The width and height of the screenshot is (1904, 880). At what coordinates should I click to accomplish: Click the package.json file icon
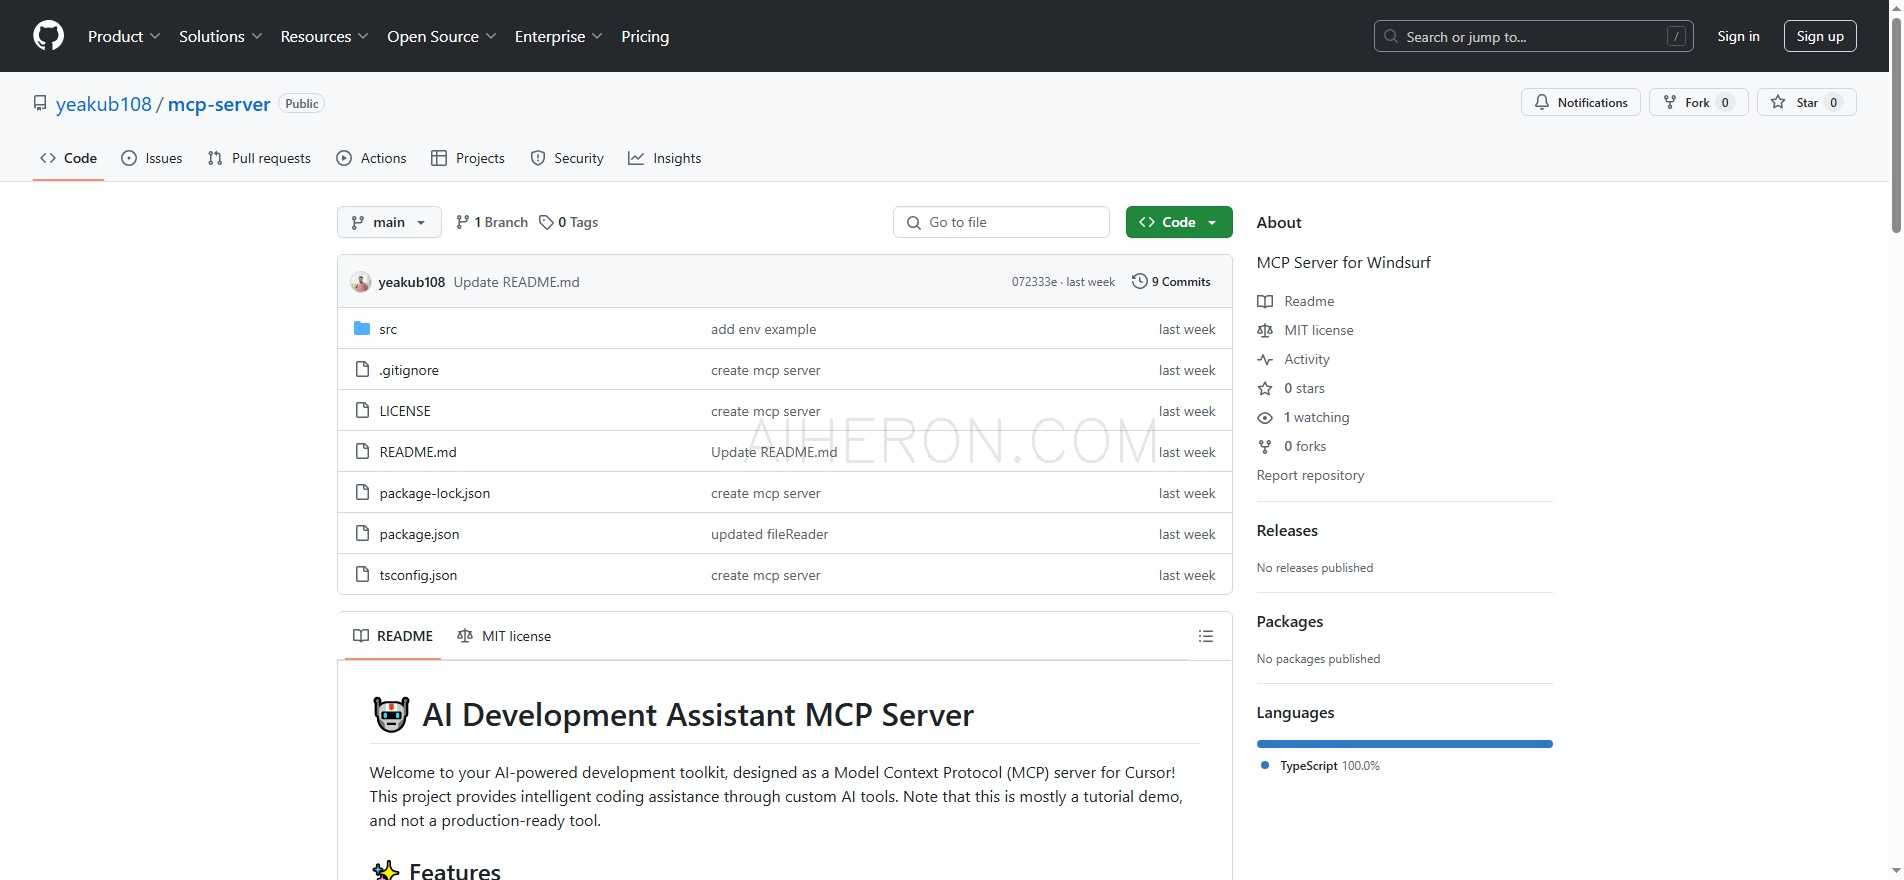(x=362, y=534)
